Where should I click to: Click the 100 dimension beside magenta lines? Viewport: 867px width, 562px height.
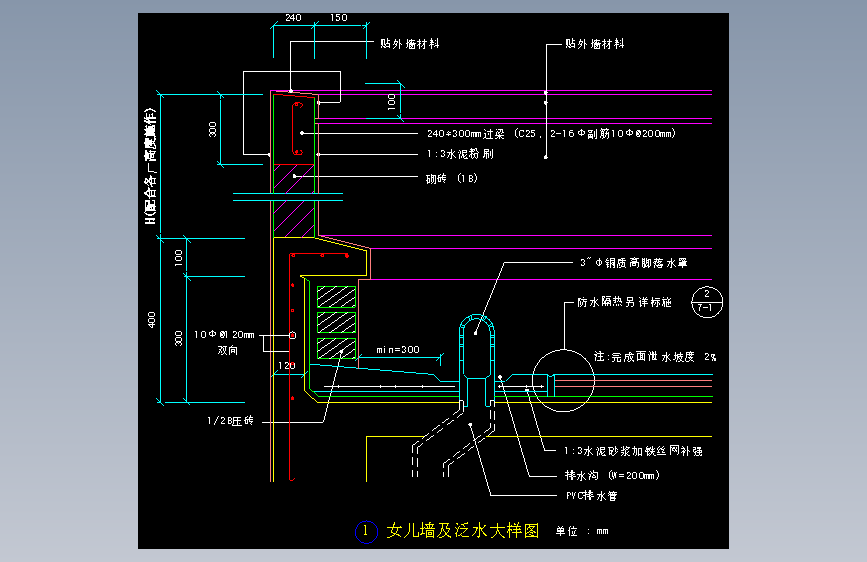coord(391,101)
